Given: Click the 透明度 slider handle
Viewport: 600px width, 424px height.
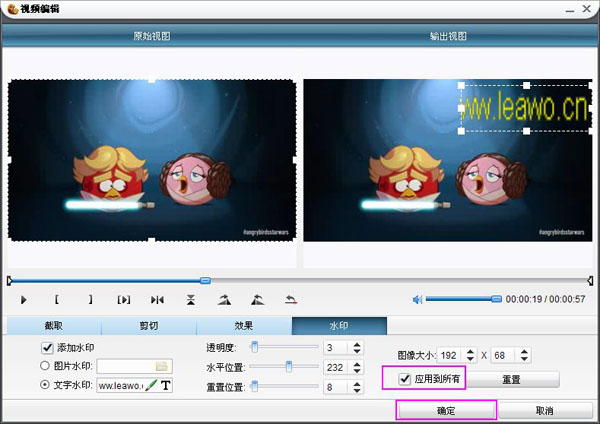Looking at the screenshot, I should (x=254, y=347).
